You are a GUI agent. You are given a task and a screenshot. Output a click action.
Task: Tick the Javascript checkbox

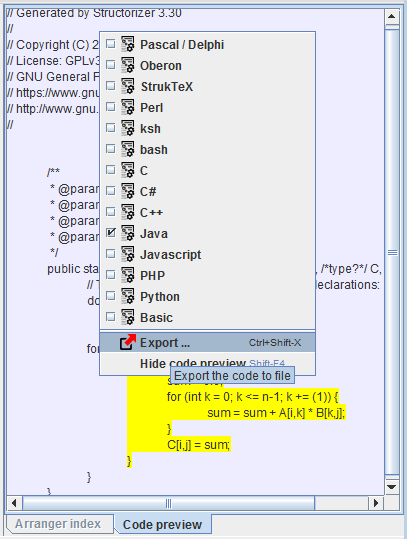pyautogui.click(x=111, y=254)
